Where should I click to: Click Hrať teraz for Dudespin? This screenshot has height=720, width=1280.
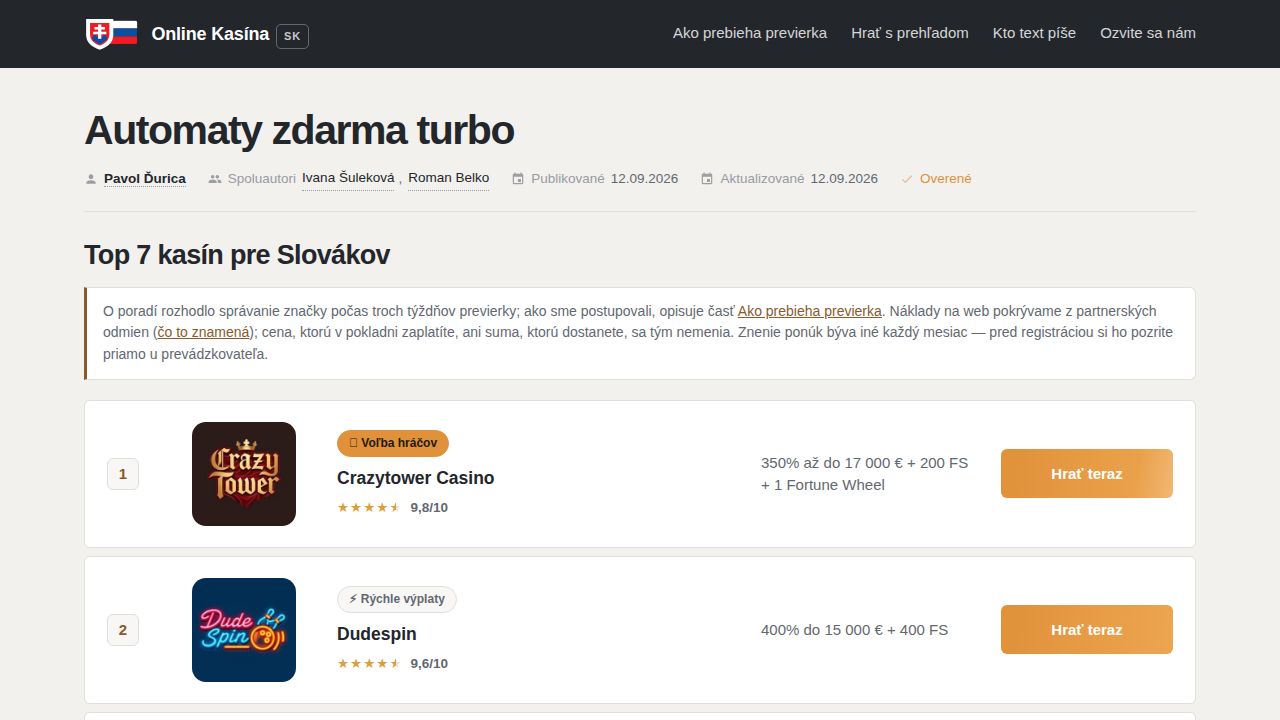tap(1087, 630)
